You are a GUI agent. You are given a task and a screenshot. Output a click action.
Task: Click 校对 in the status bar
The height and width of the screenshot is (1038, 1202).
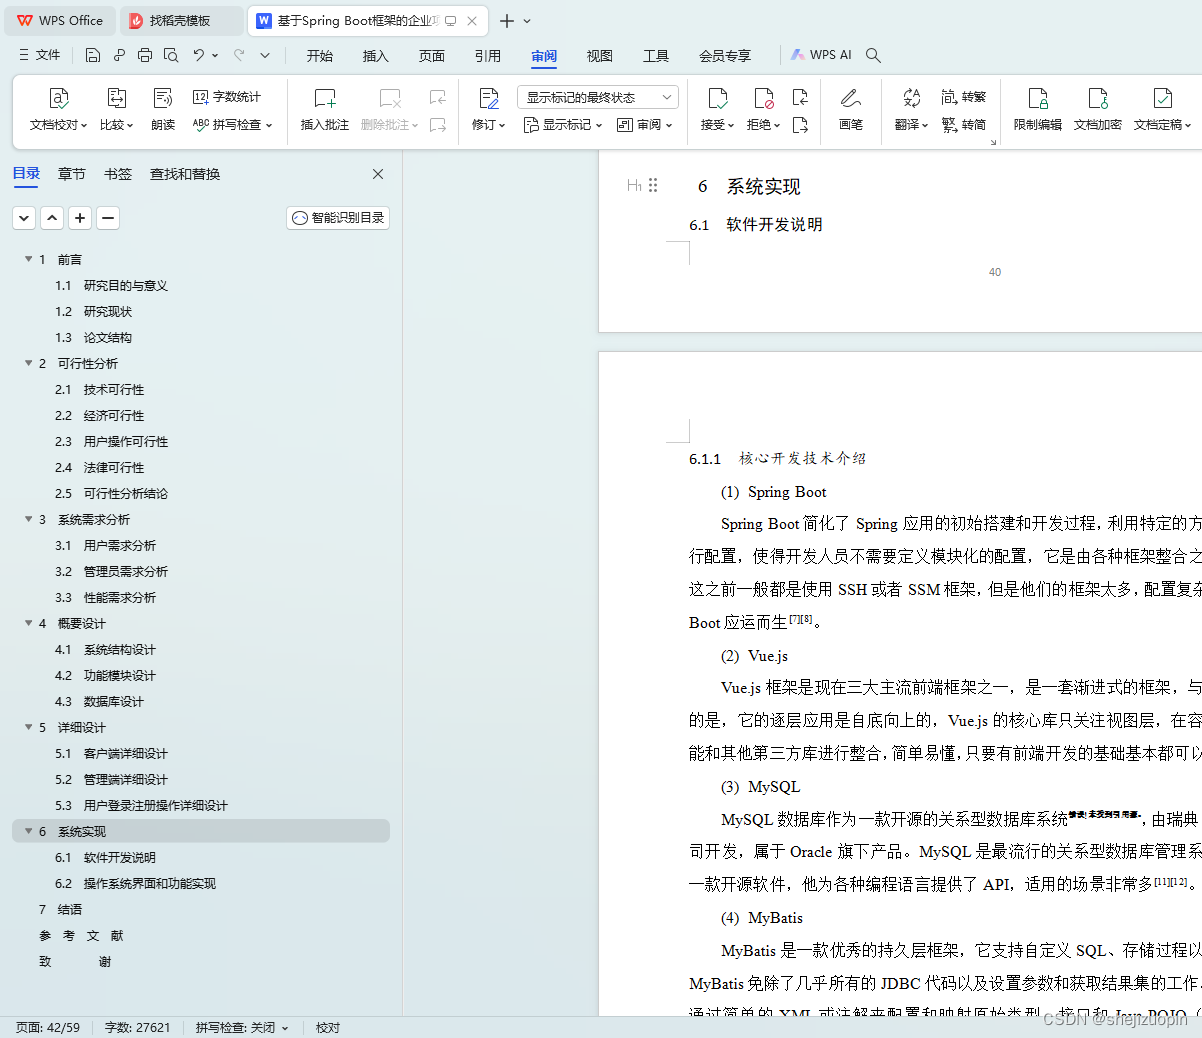(x=327, y=1027)
